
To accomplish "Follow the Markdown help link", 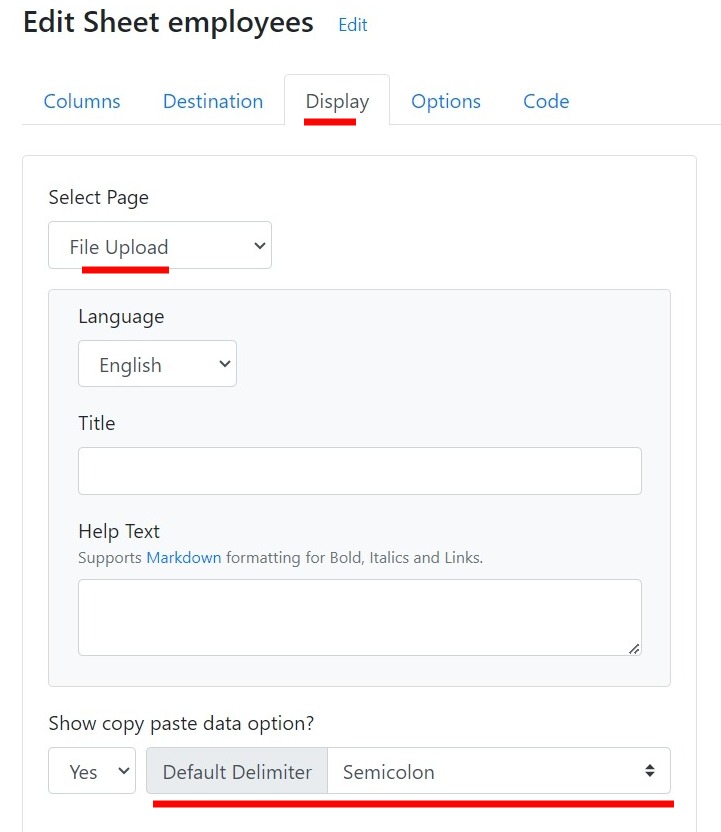I will click(x=184, y=558).
